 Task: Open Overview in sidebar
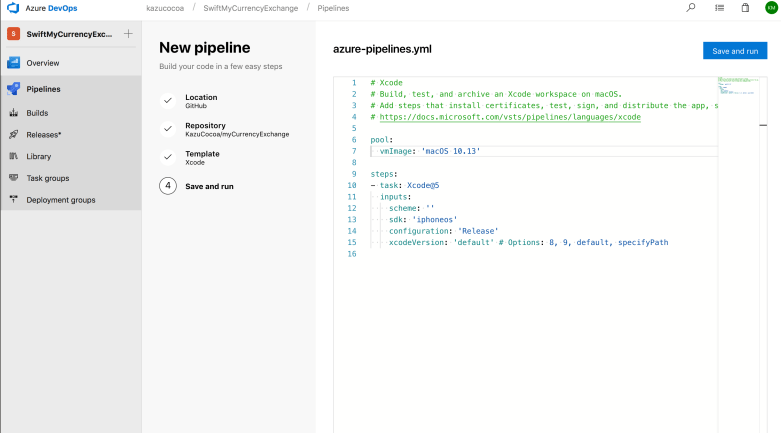click(43, 63)
